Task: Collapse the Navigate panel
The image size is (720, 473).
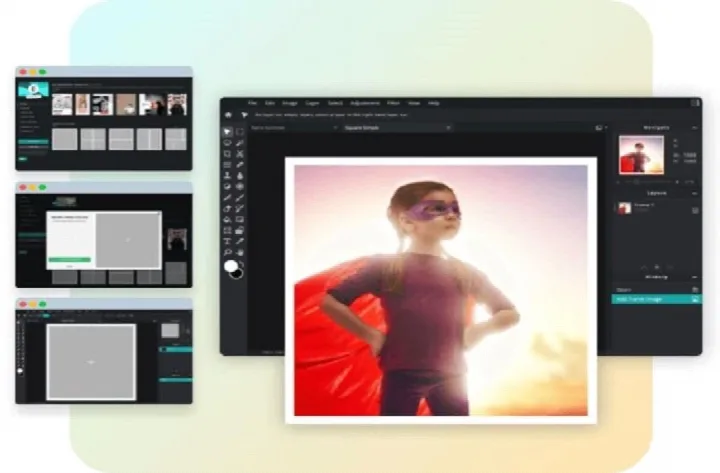Action: (694, 128)
